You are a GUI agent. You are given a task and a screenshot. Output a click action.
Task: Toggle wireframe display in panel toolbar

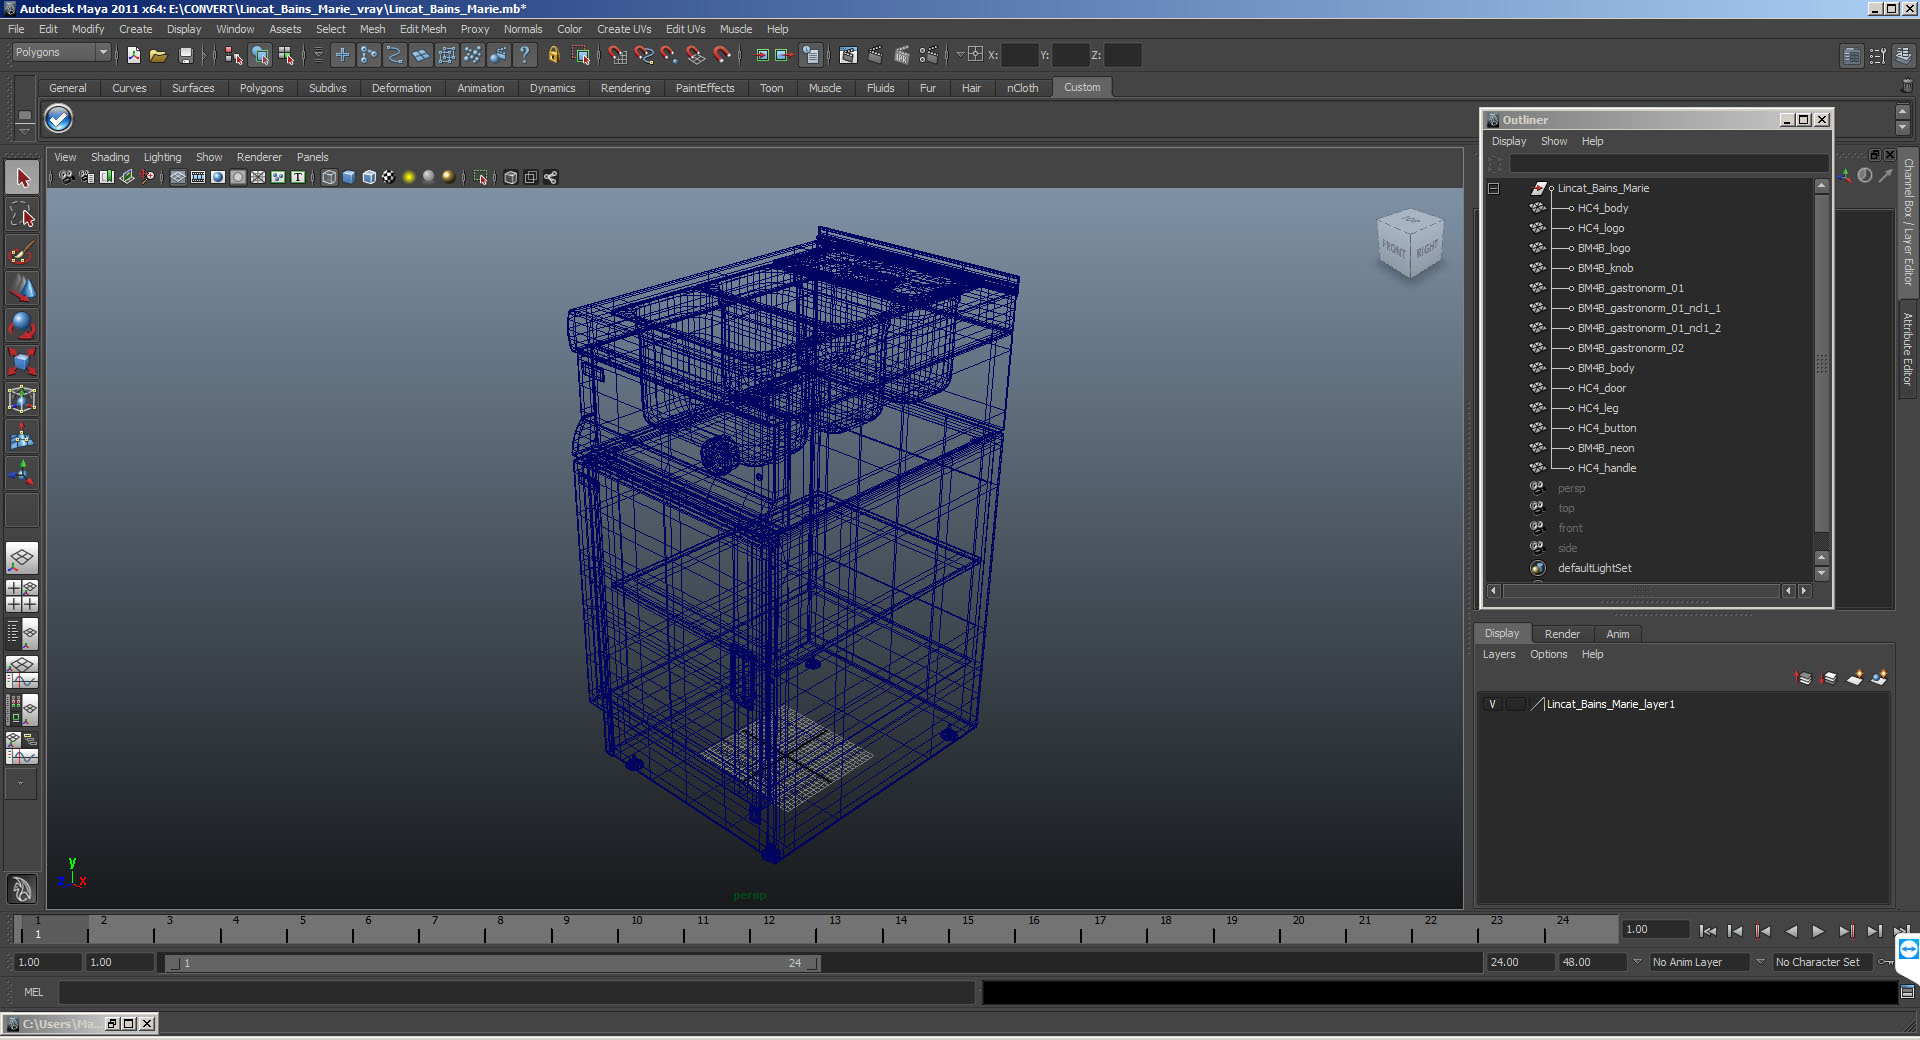pos(329,177)
